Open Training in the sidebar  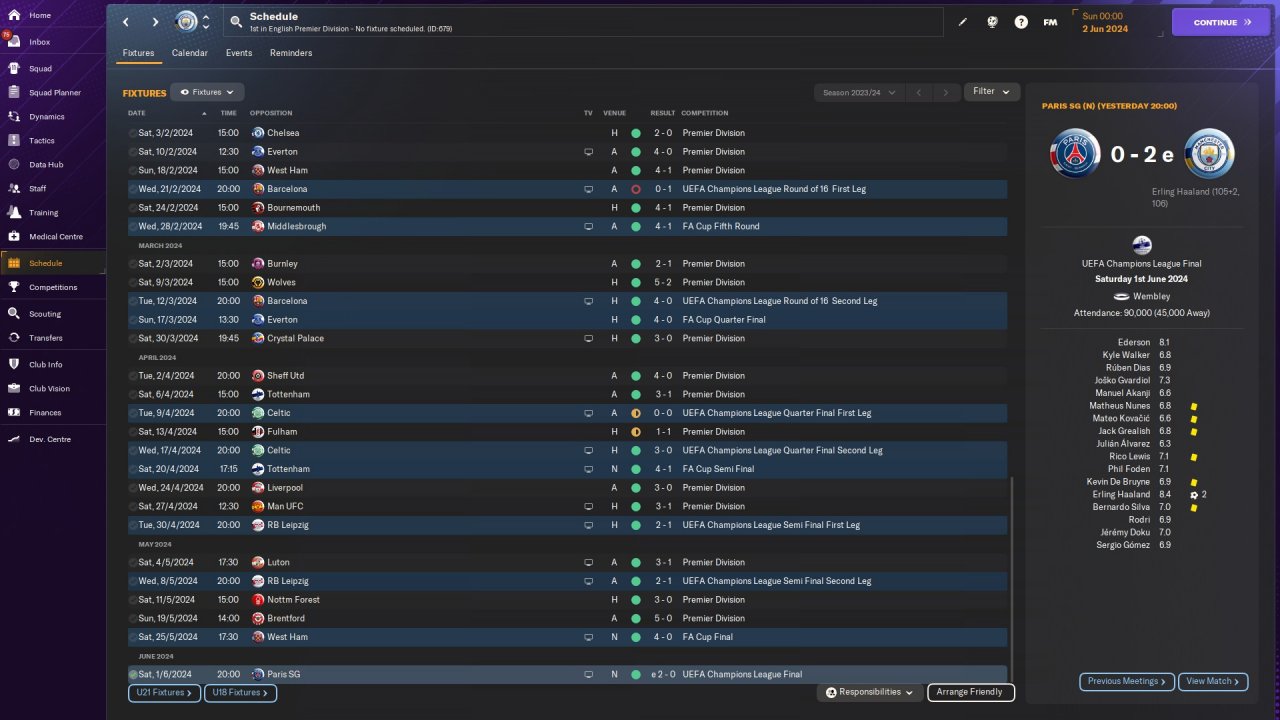pos(43,213)
